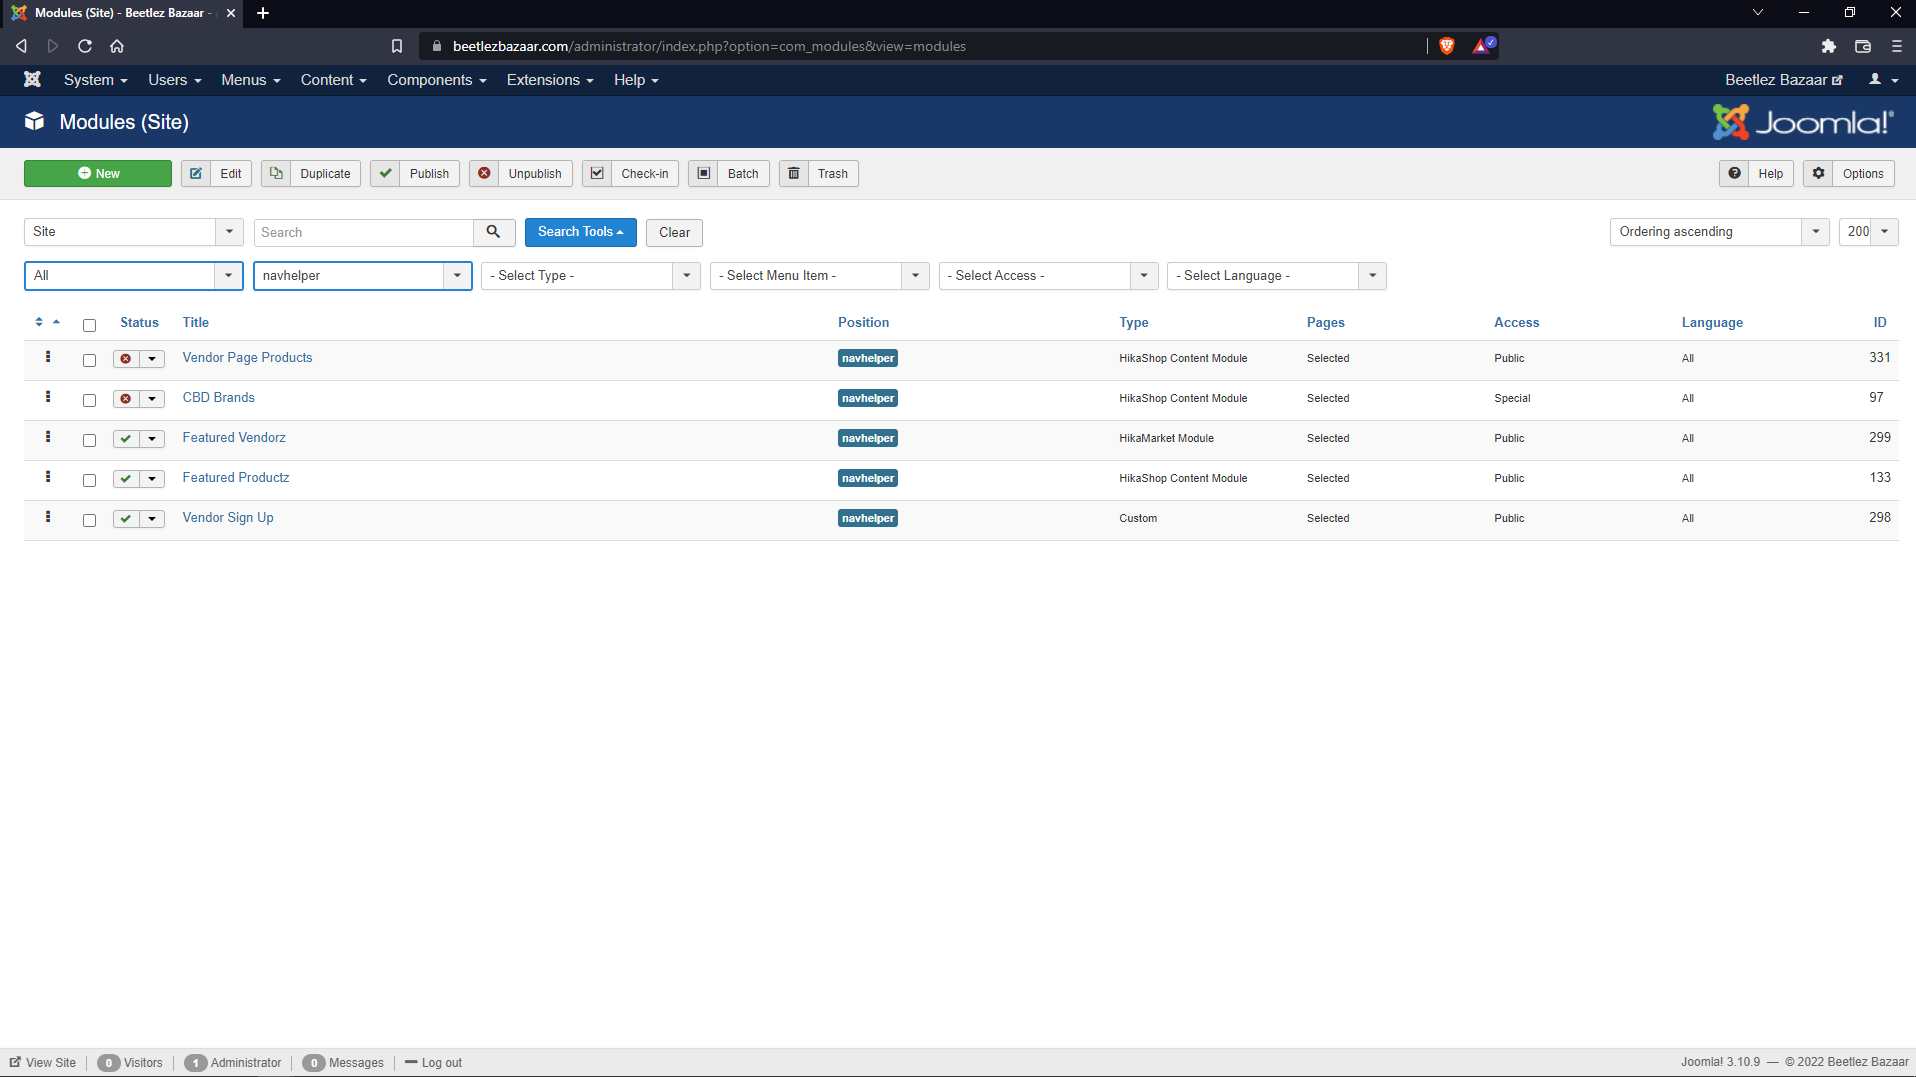Unpublish Featured Vendorz via status icon
The height and width of the screenshot is (1077, 1916).
[x=126, y=439]
